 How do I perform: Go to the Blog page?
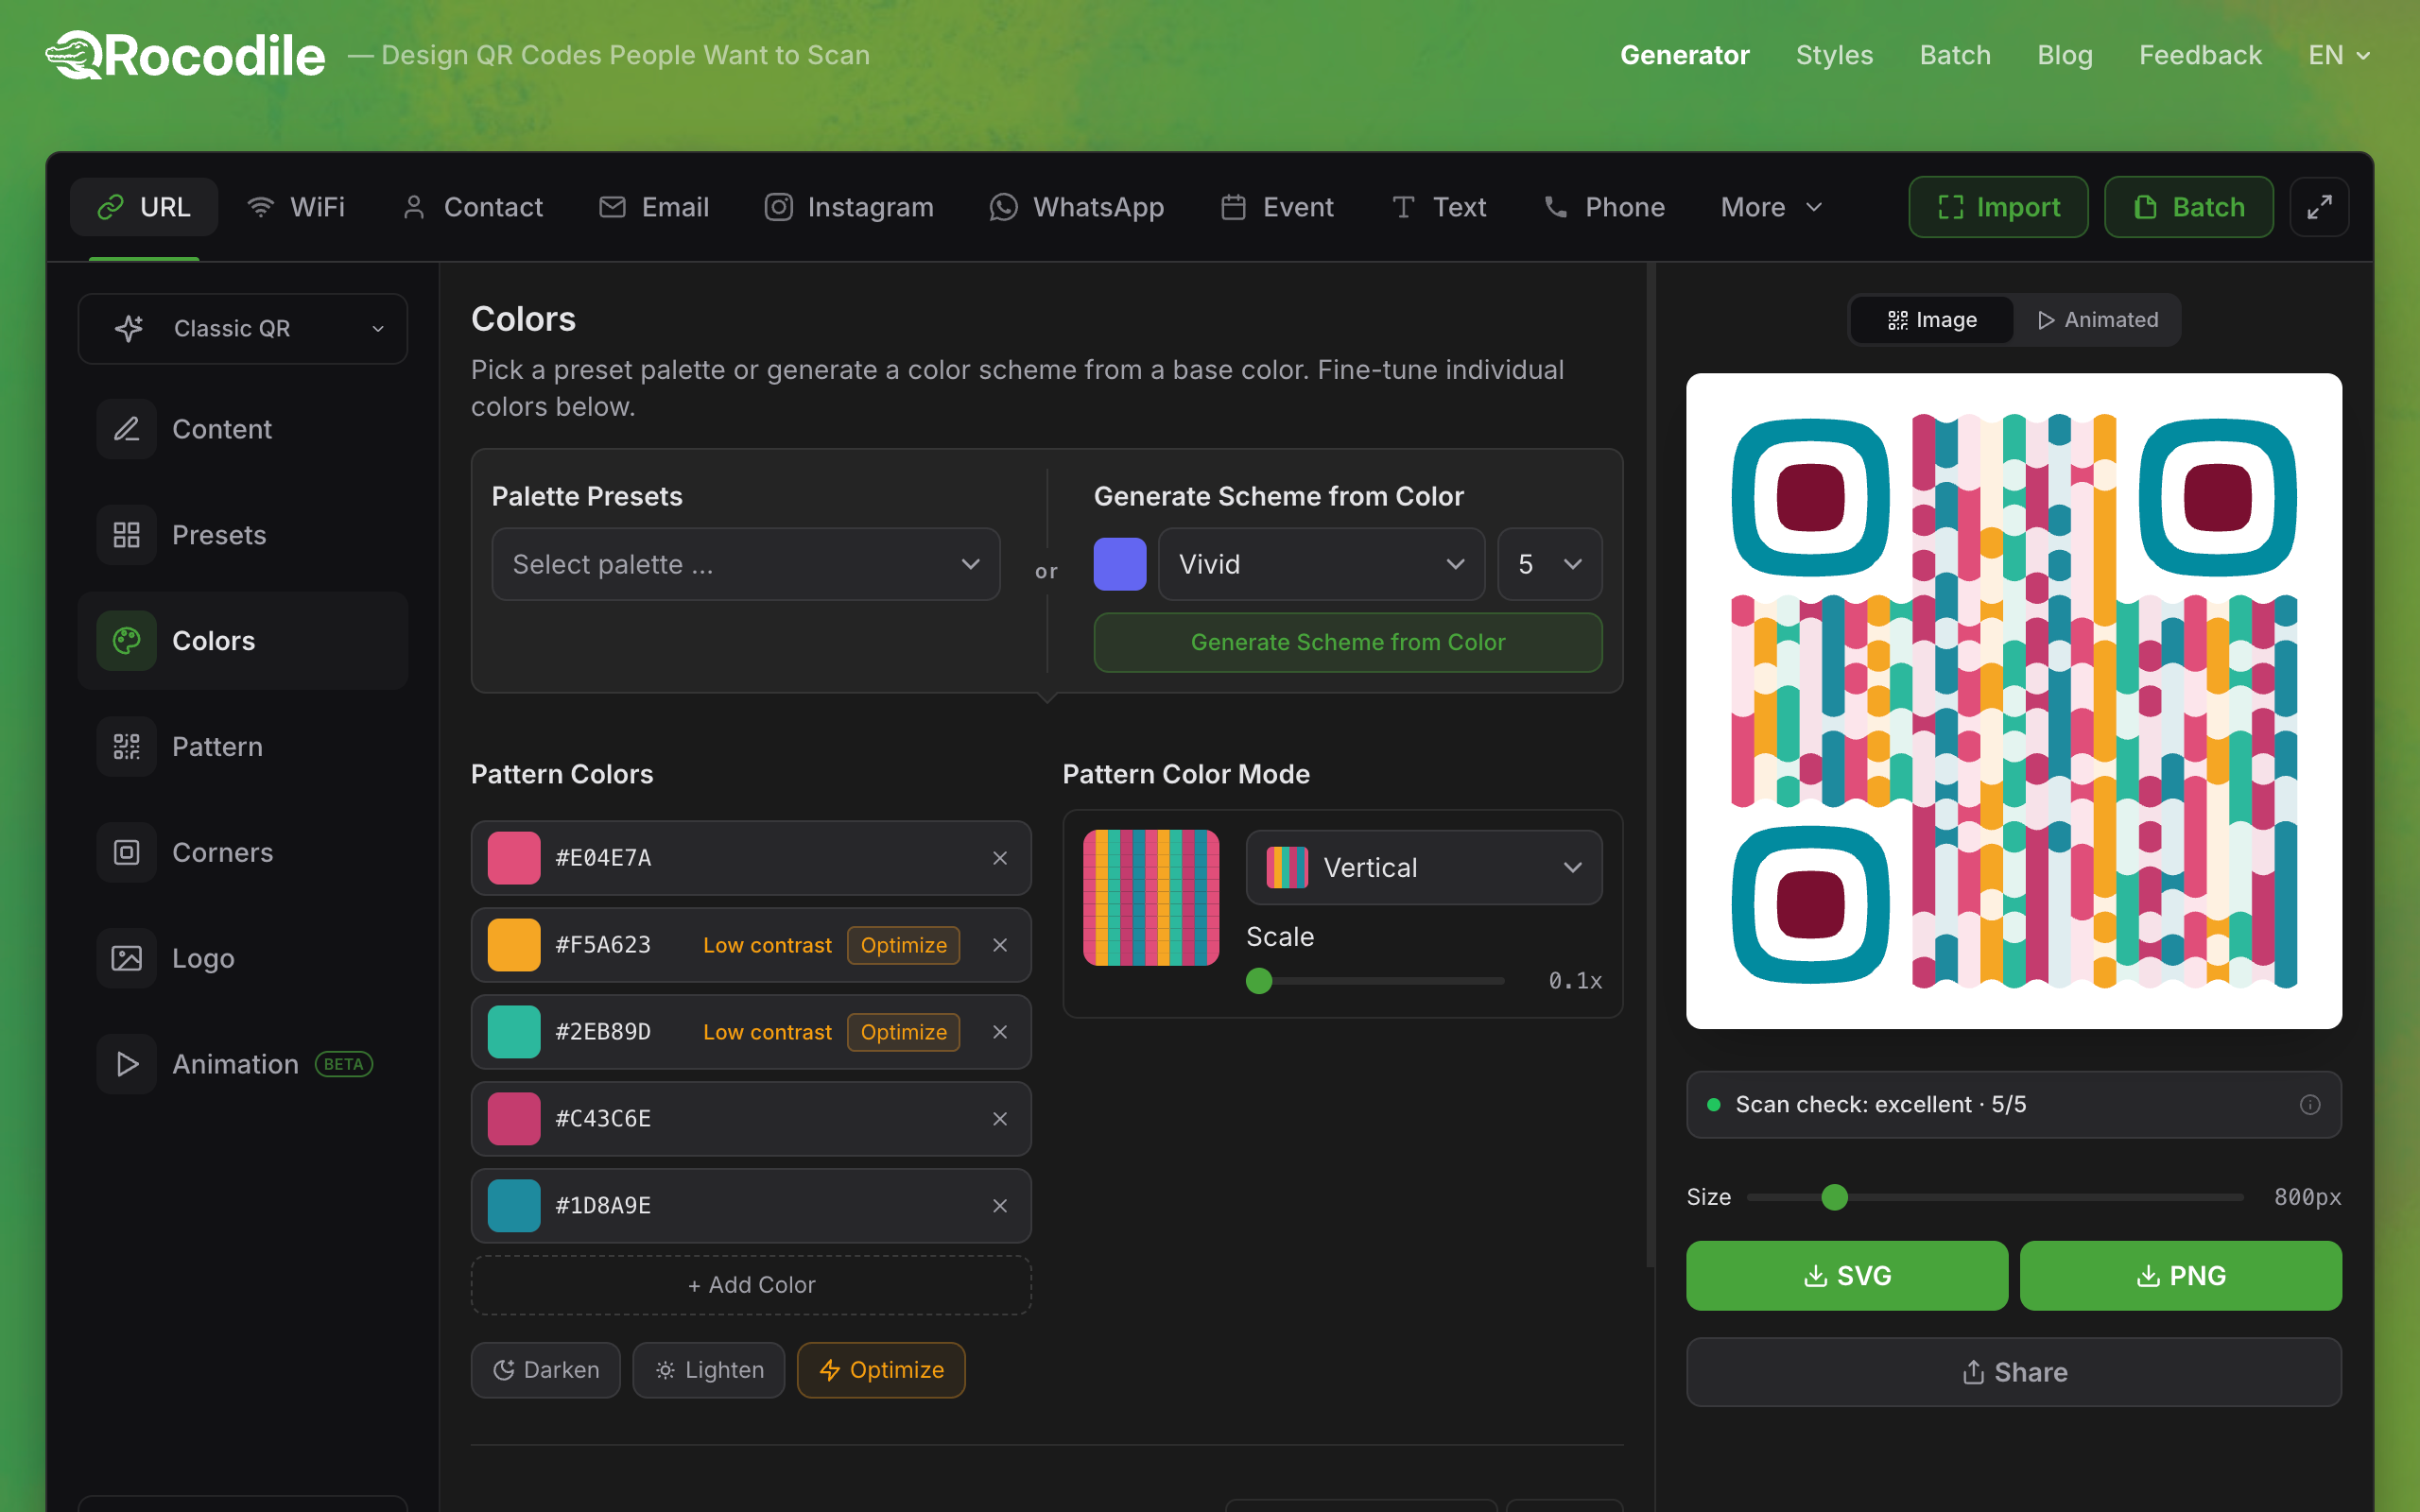click(2065, 55)
